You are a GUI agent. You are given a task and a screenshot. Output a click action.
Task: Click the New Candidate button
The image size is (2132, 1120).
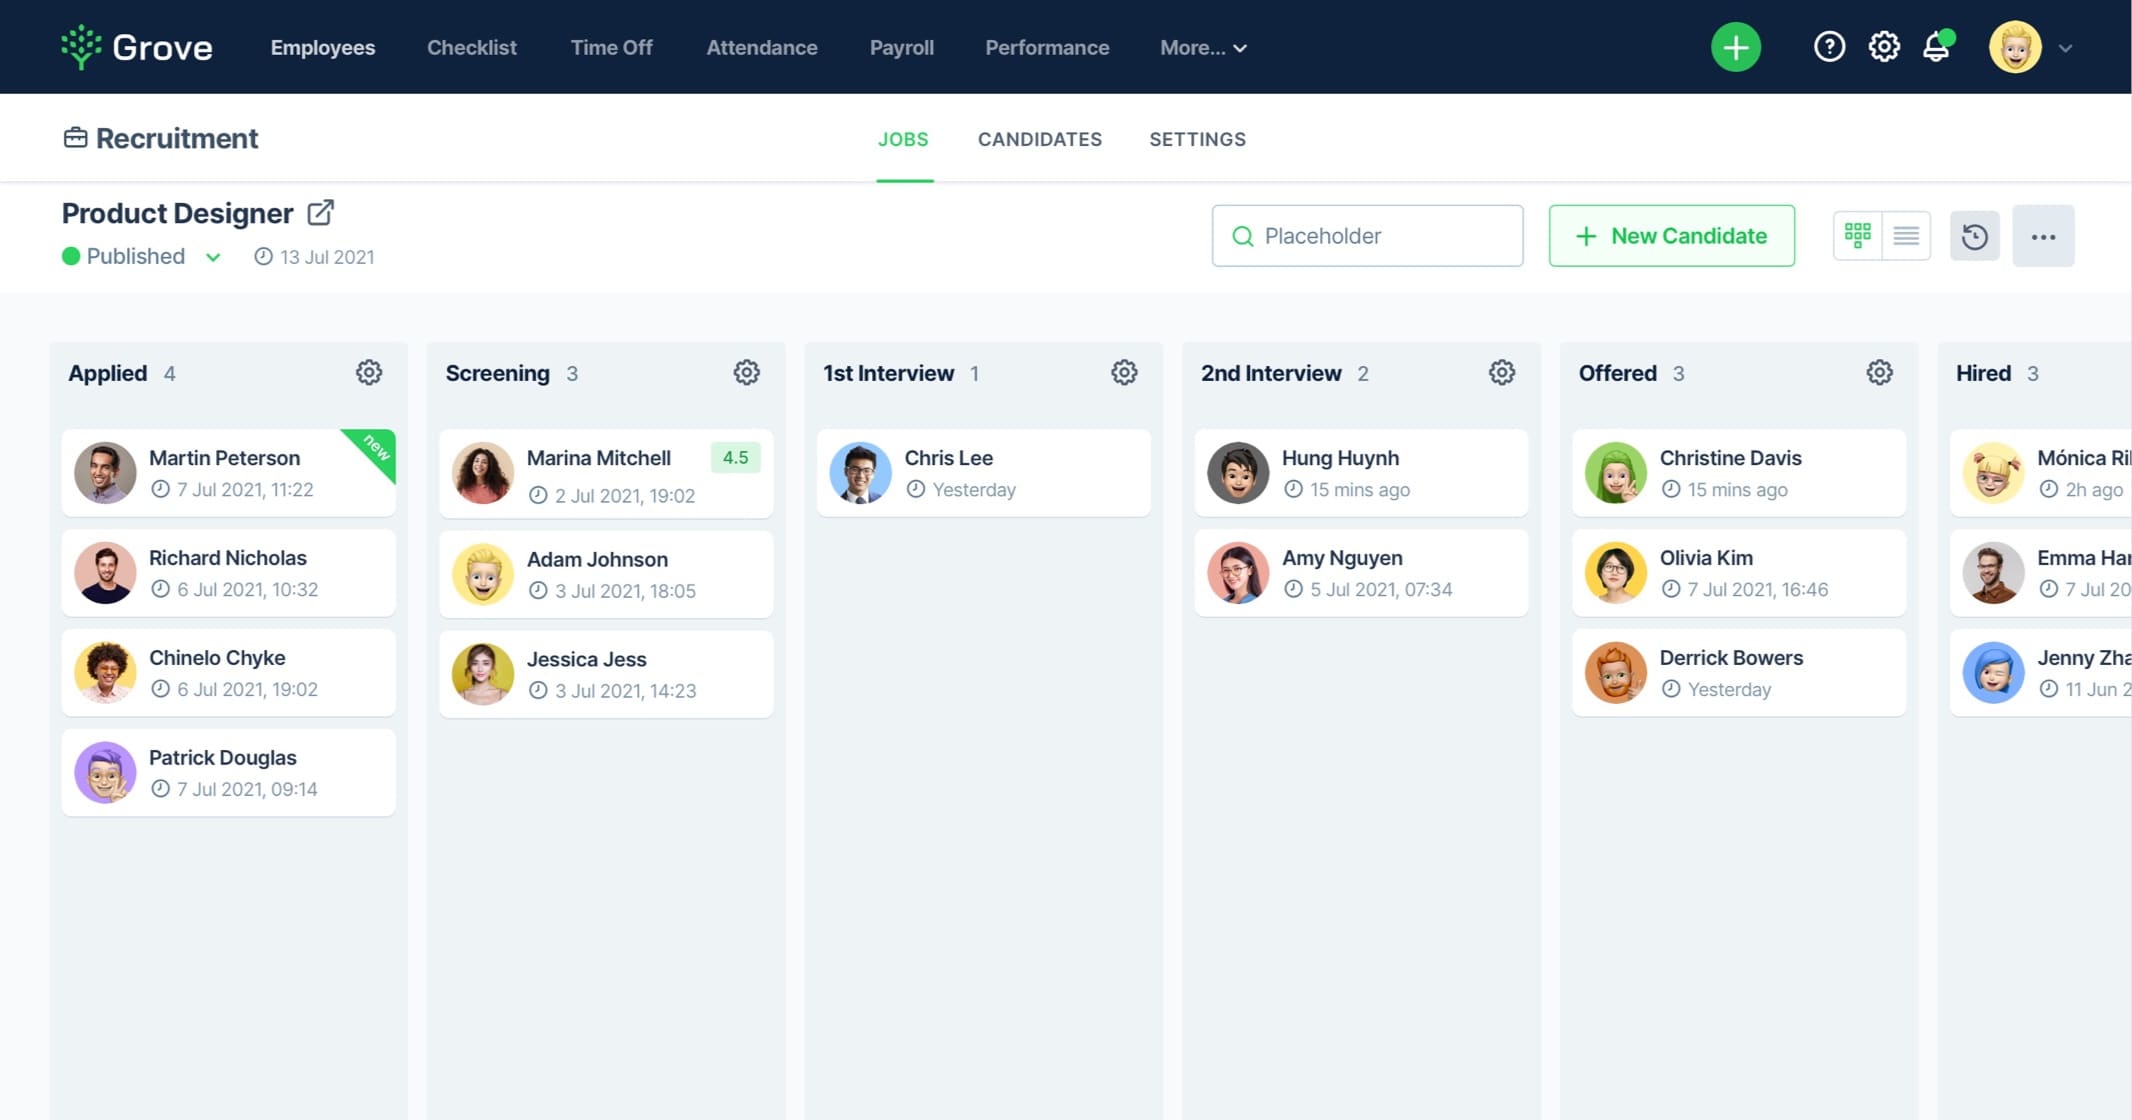[1671, 236]
